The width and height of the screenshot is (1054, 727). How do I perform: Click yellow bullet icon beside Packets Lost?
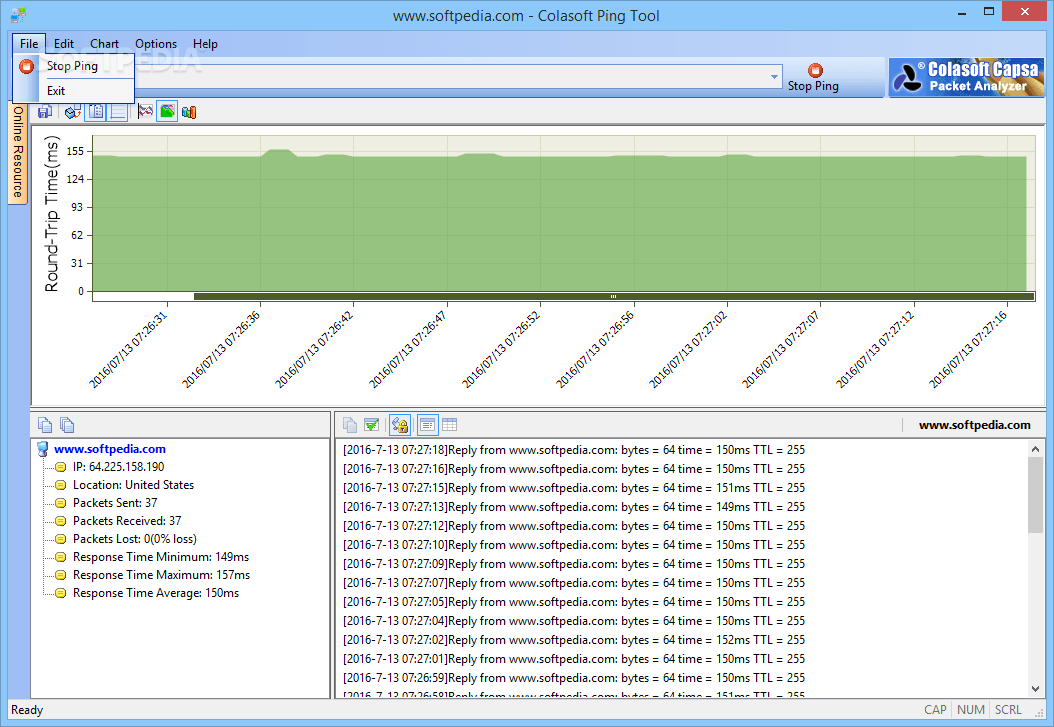(x=60, y=539)
